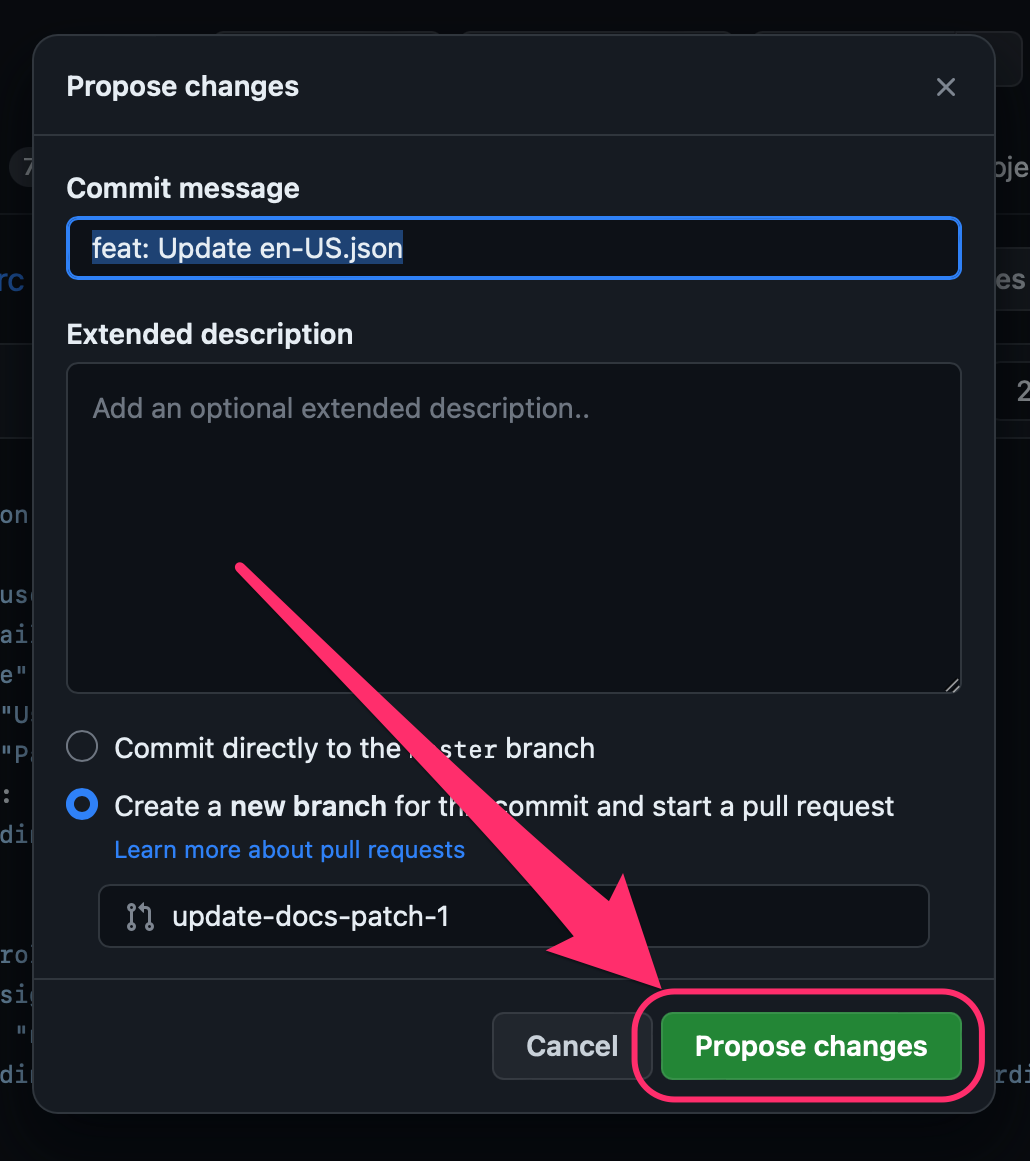Click the green Propose changes button
This screenshot has height=1161, width=1030.
tap(810, 1046)
